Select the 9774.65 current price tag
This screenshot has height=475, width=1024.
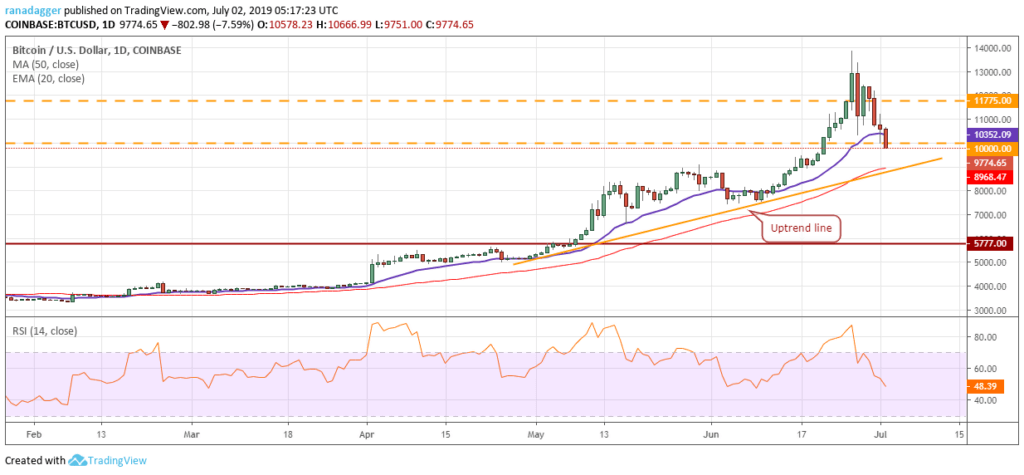(992, 163)
